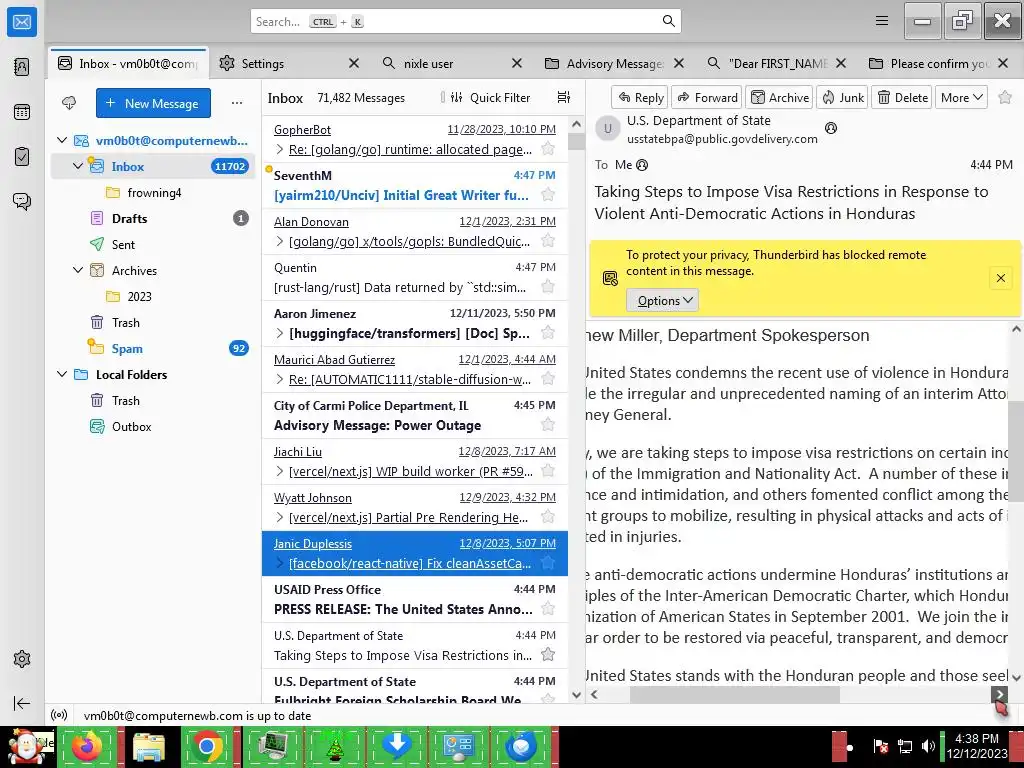Switch to the Settings tab

click(x=289, y=63)
